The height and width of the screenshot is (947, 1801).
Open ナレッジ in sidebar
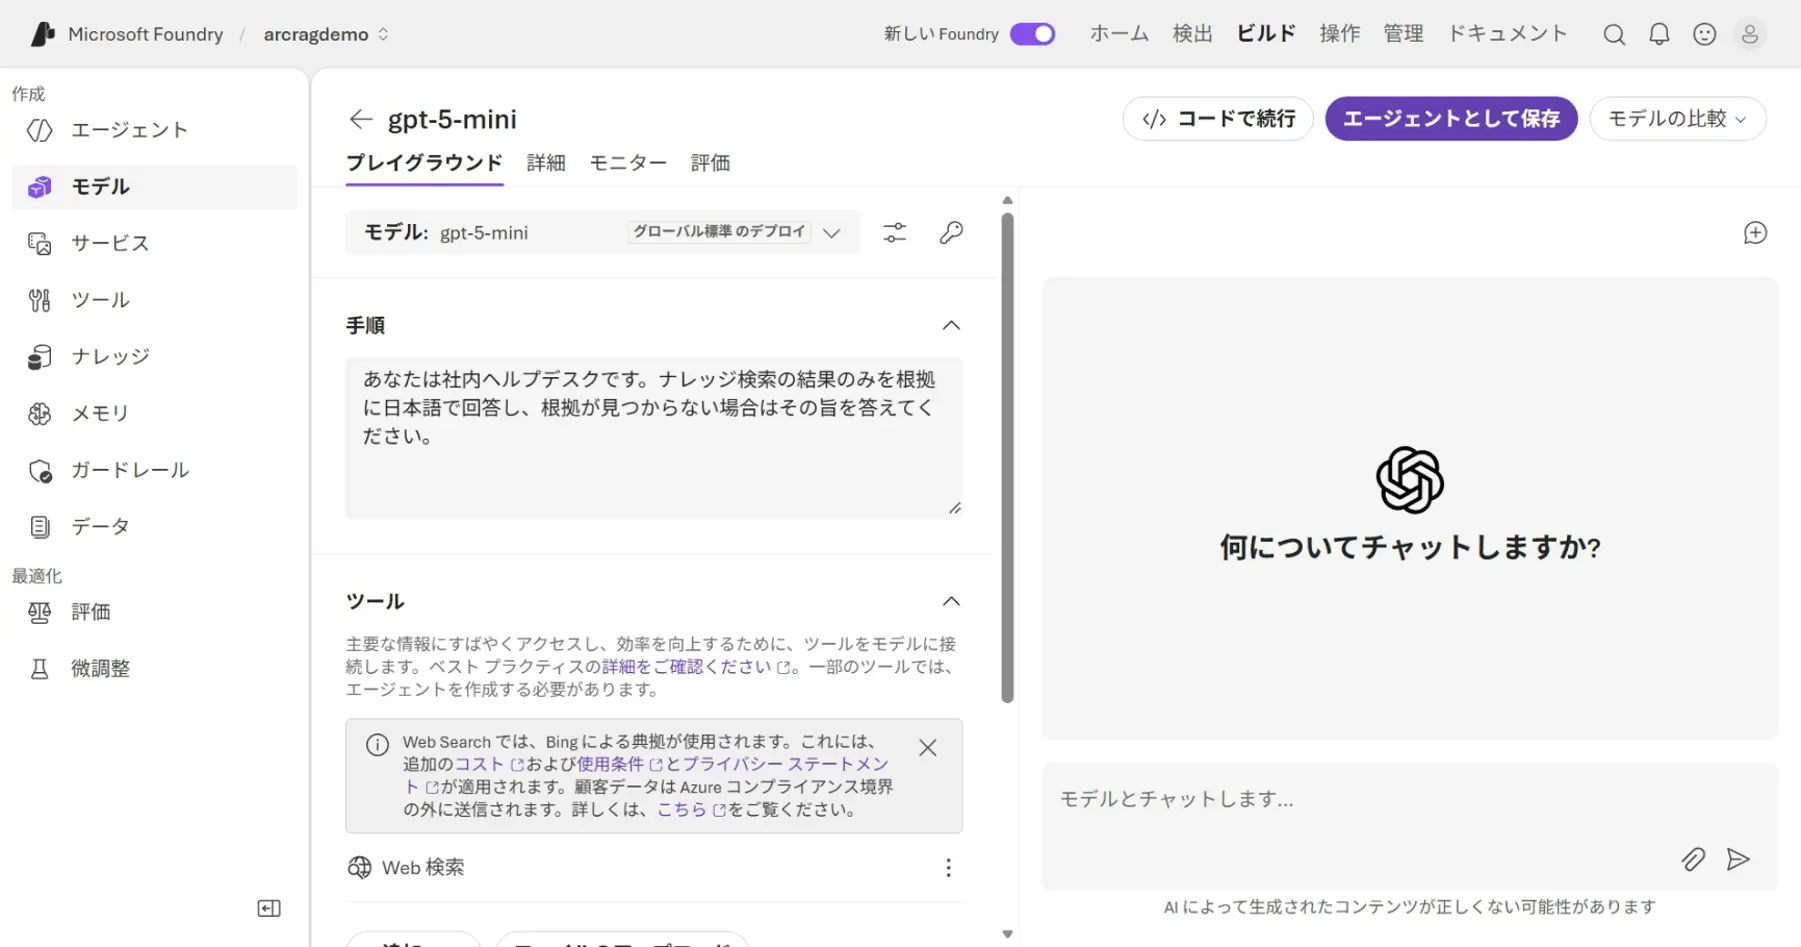coord(154,357)
